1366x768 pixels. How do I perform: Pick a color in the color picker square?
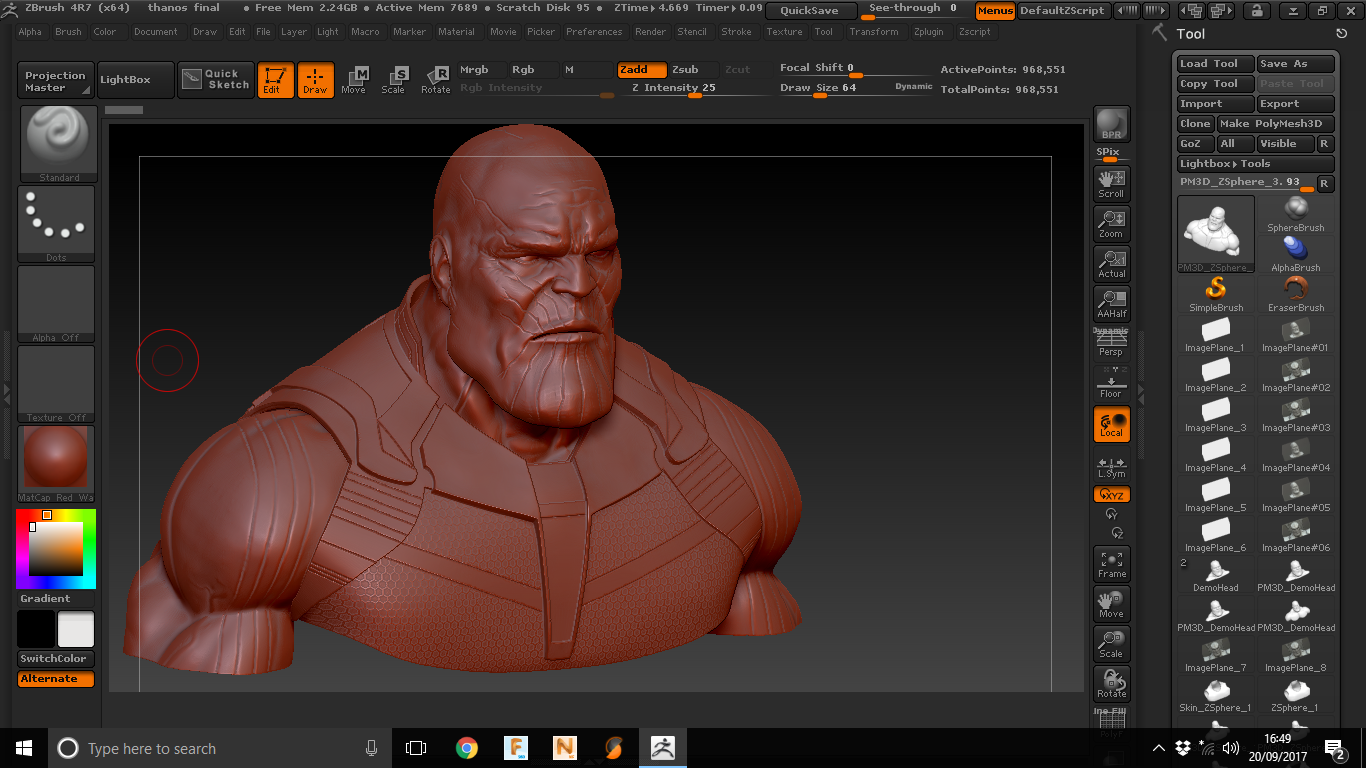coord(54,549)
